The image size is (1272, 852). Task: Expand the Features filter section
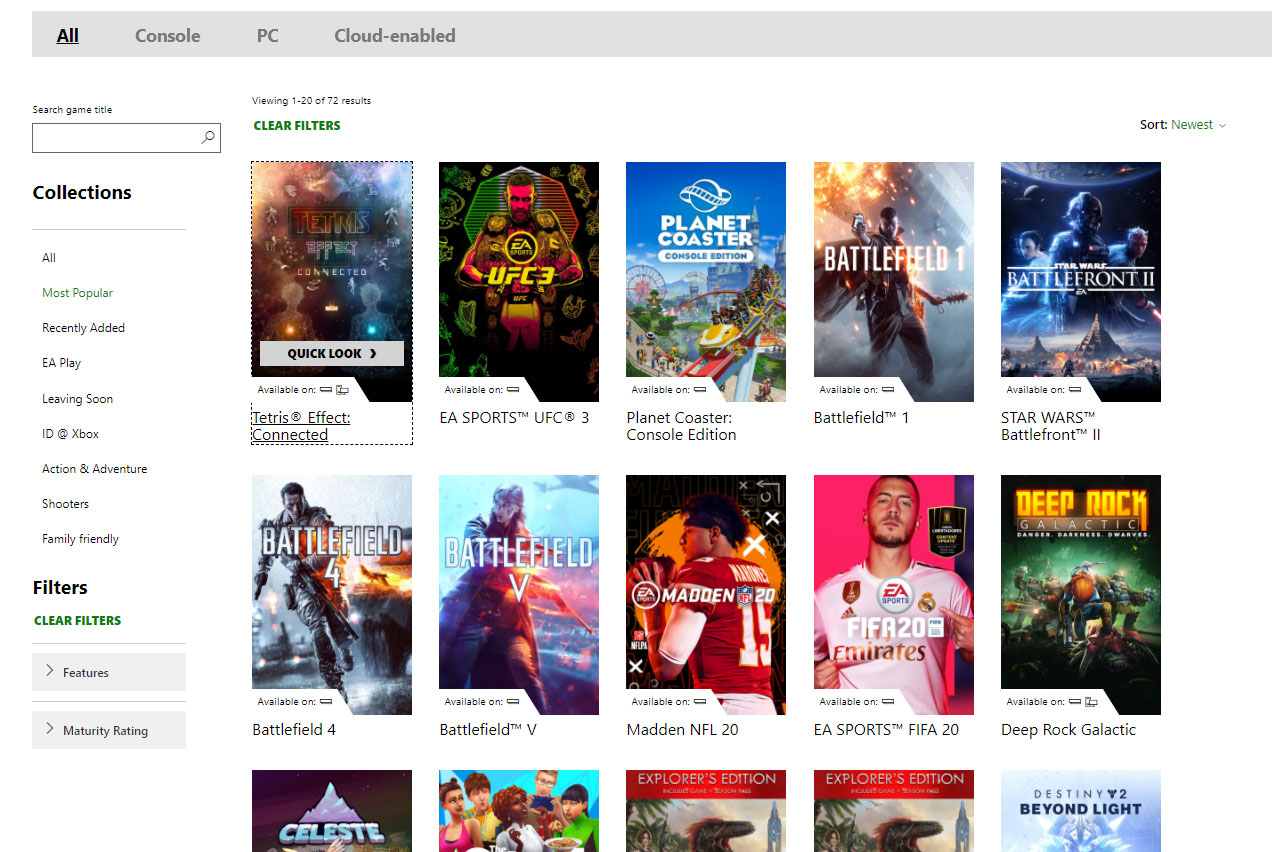pyautogui.click(x=109, y=672)
